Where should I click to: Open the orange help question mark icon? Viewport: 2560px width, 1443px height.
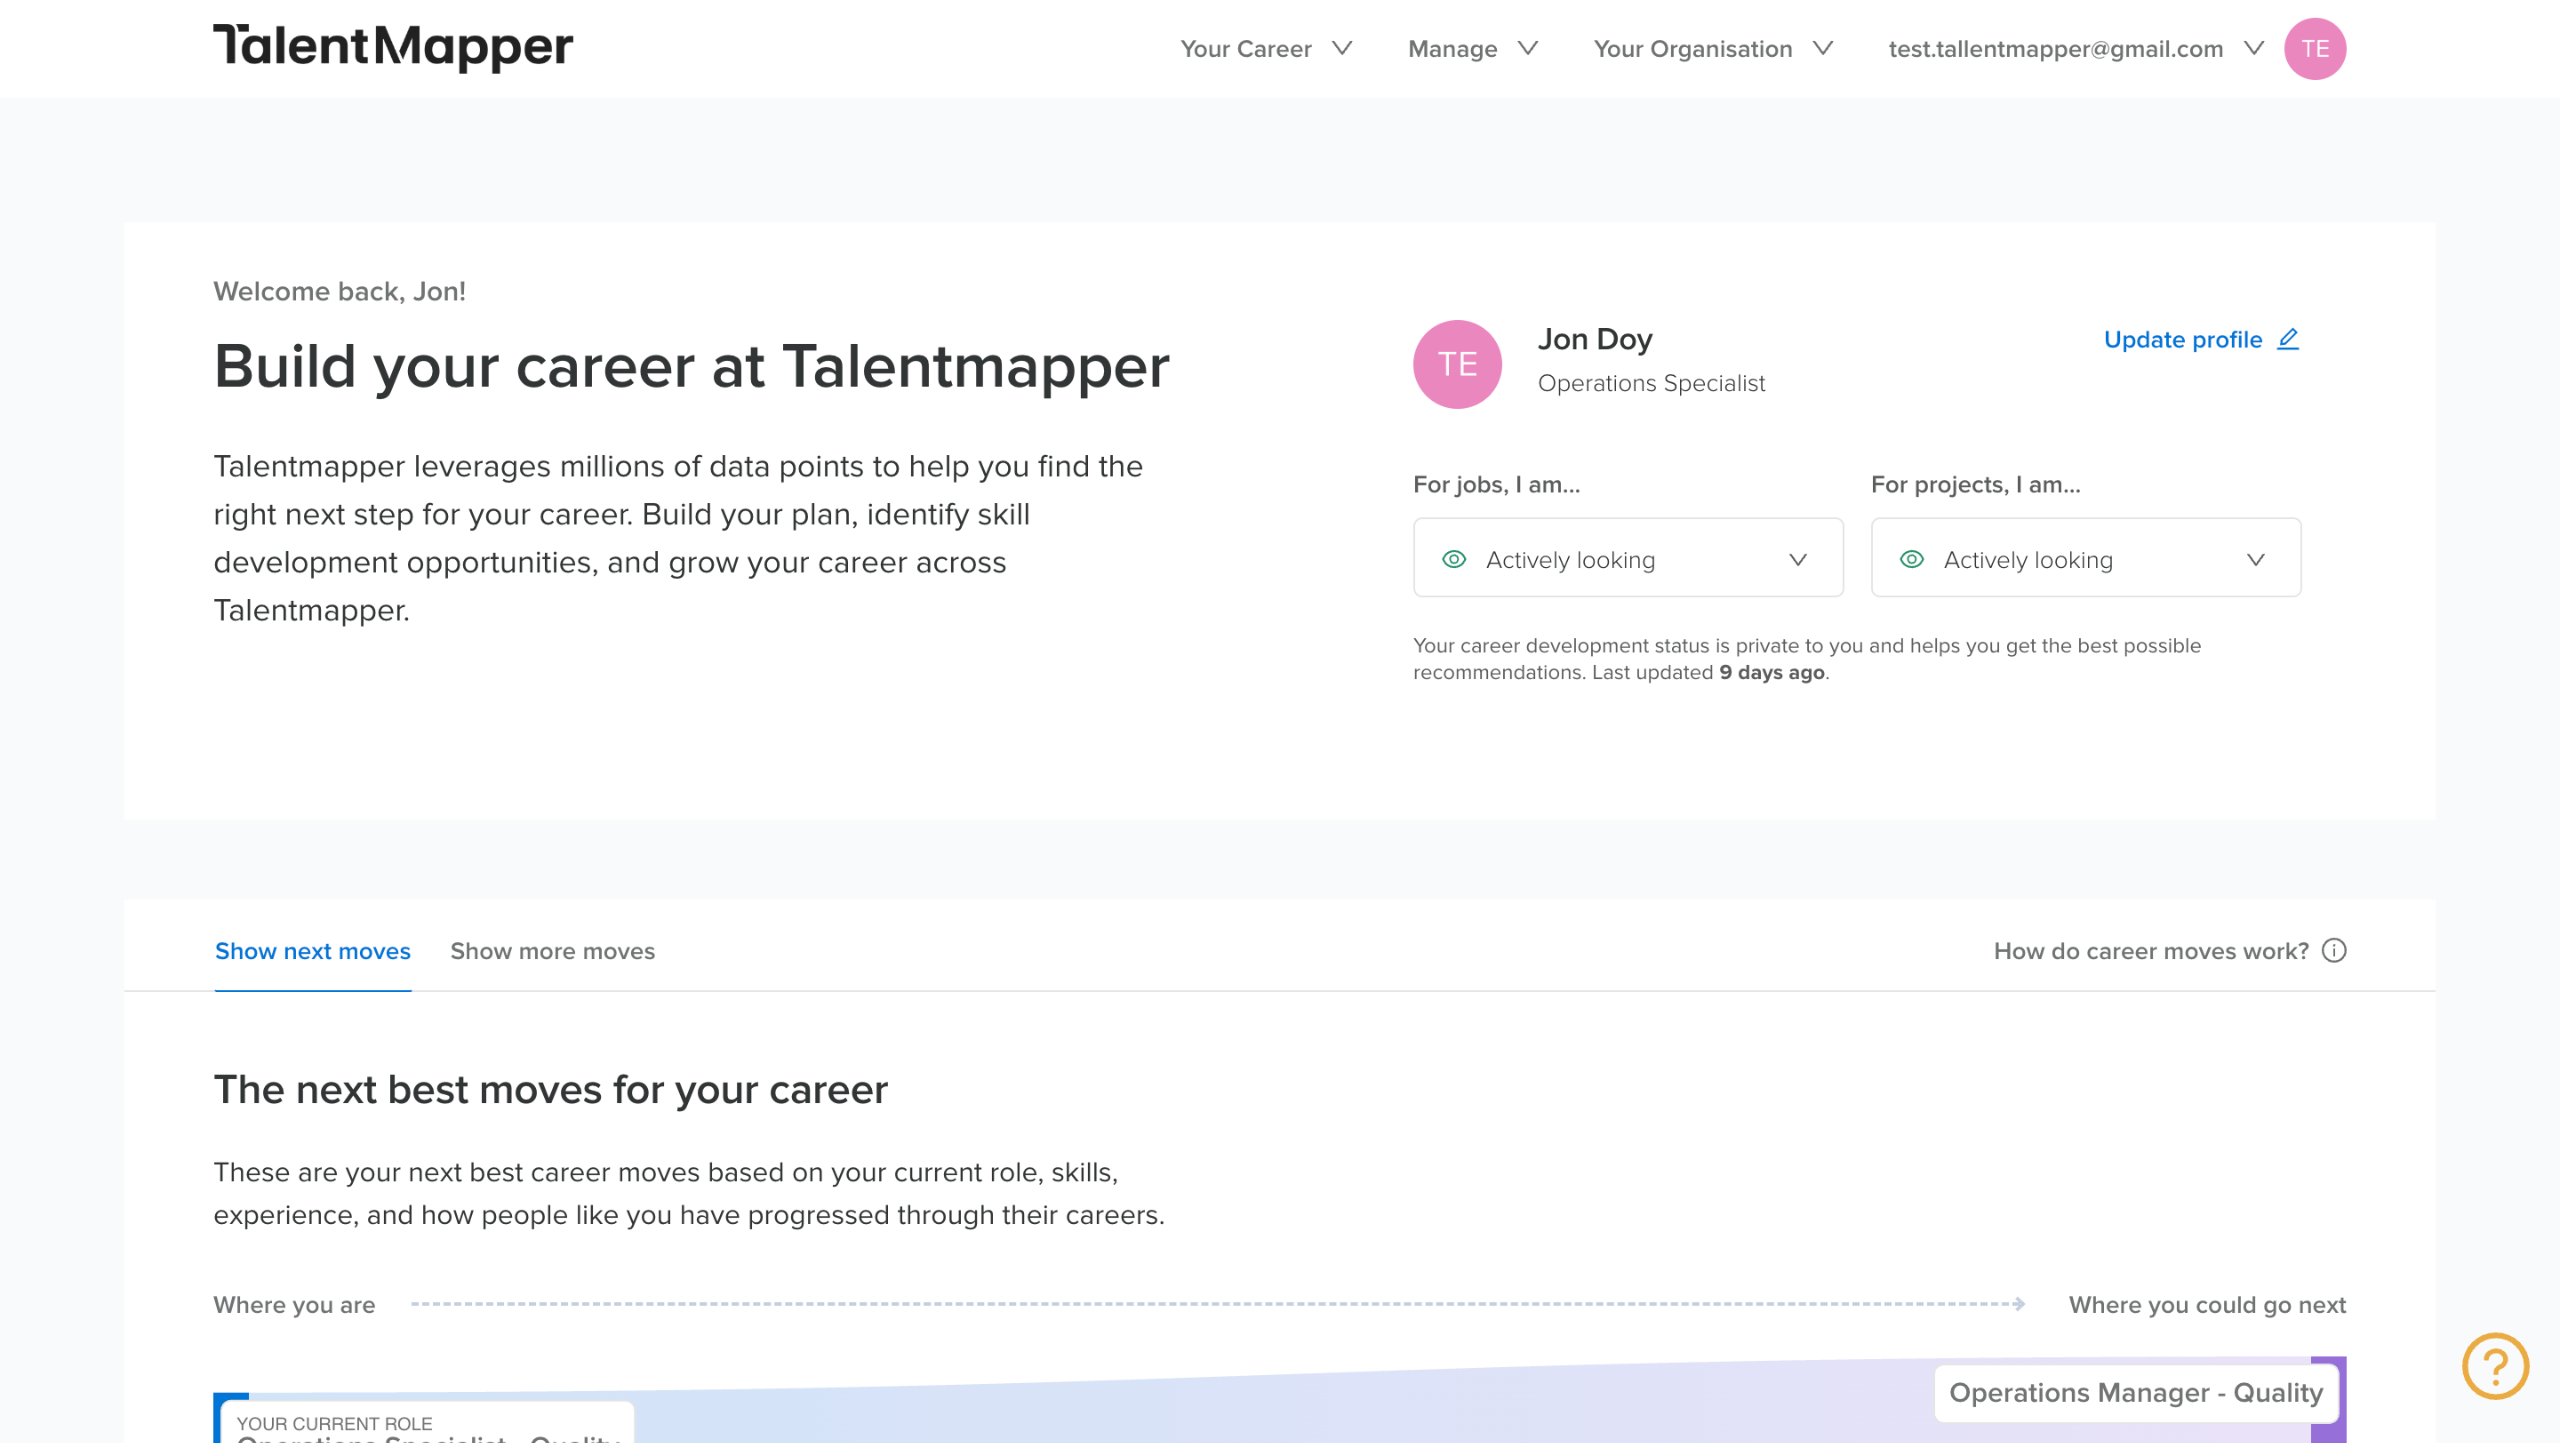(2495, 1366)
